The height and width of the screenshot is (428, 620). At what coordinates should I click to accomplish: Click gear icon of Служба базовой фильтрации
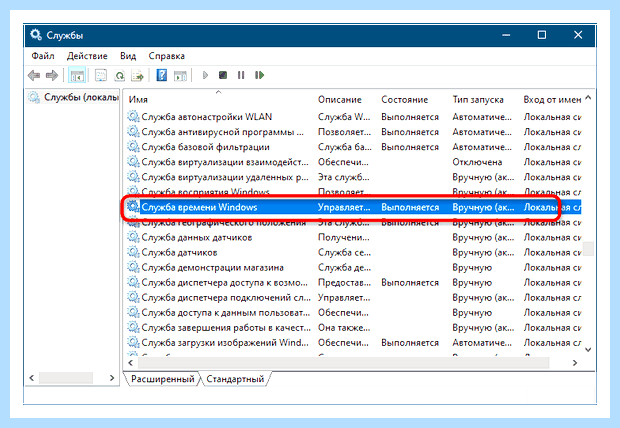click(x=133, y=147)
